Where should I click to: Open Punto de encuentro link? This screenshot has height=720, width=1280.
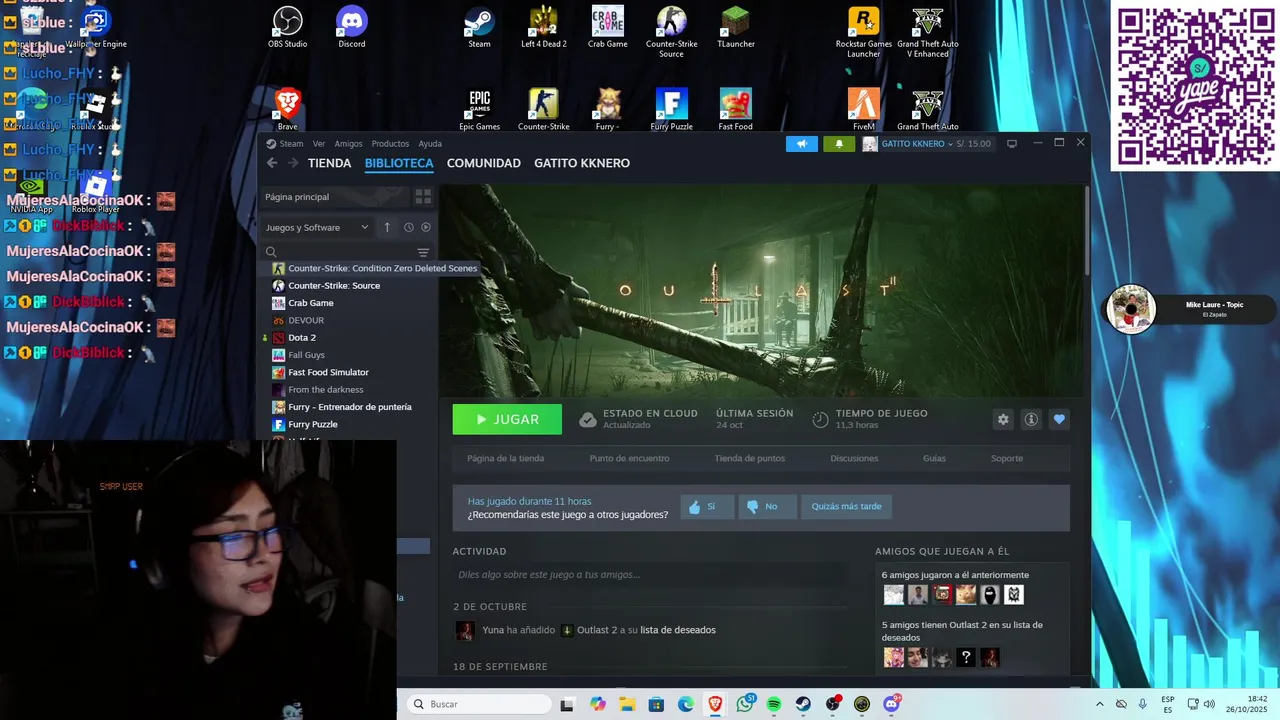[x=629, y=458]
